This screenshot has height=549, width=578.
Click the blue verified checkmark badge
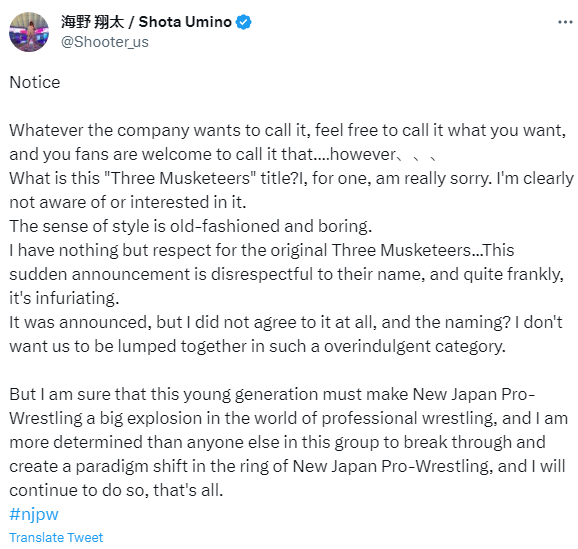point(243,22)
